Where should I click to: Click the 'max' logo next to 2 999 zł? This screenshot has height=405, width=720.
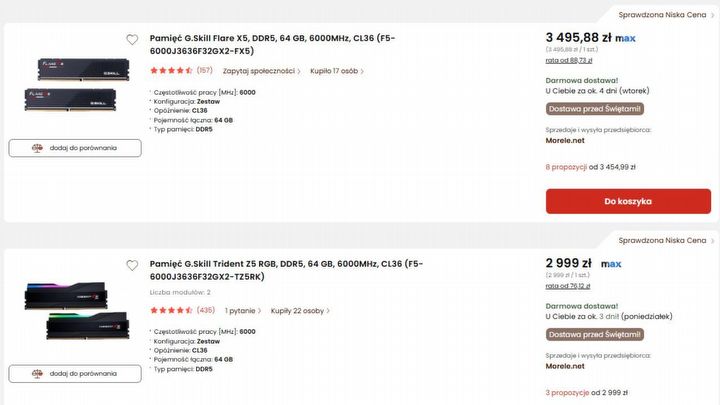pyautogui.click(x=611, y=264)
